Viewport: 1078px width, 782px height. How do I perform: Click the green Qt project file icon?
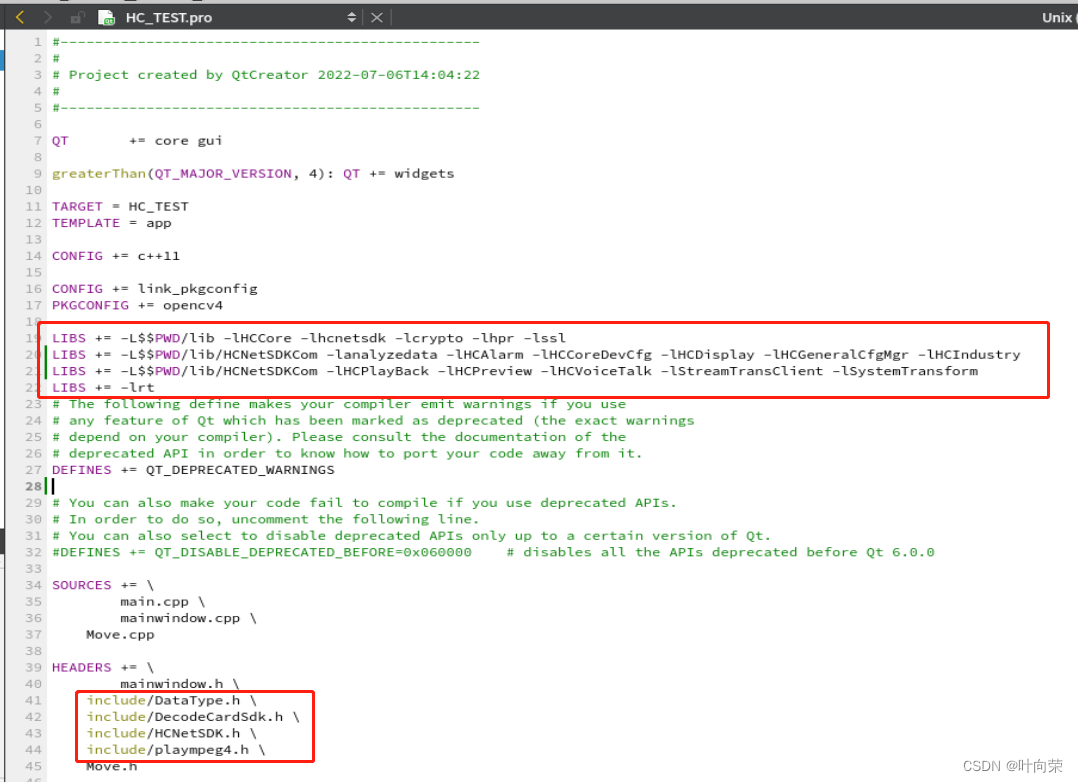(106, 16)
